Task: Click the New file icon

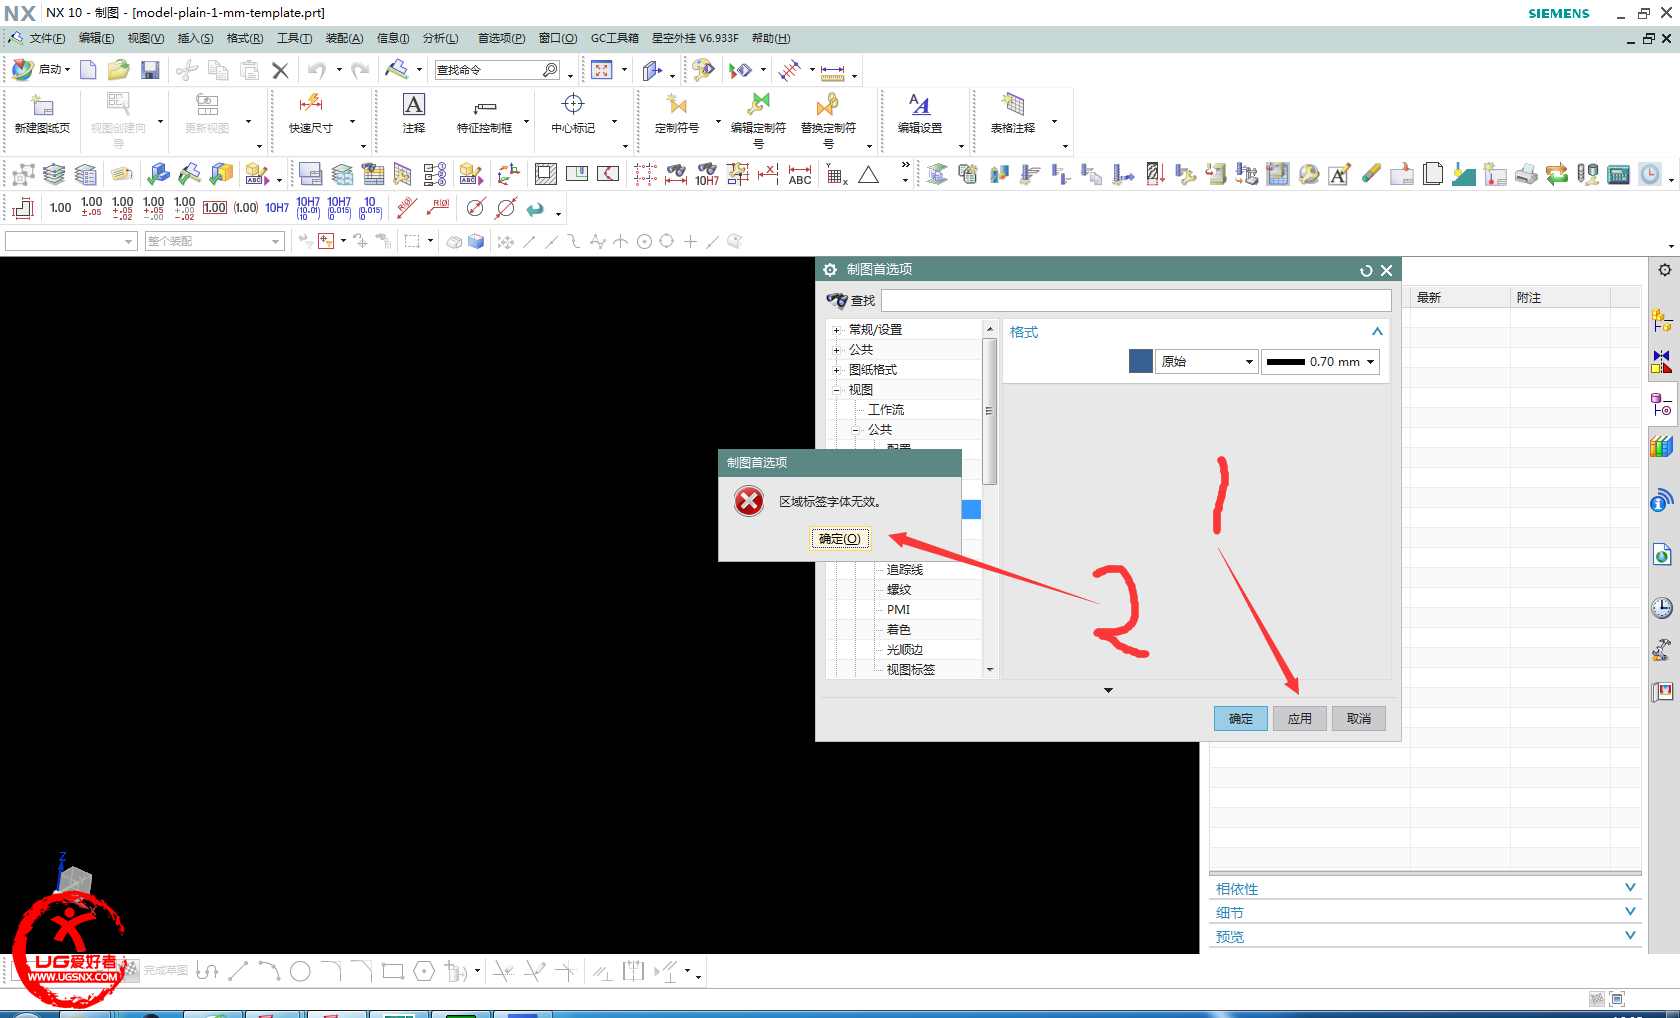Action: point(88,70)
